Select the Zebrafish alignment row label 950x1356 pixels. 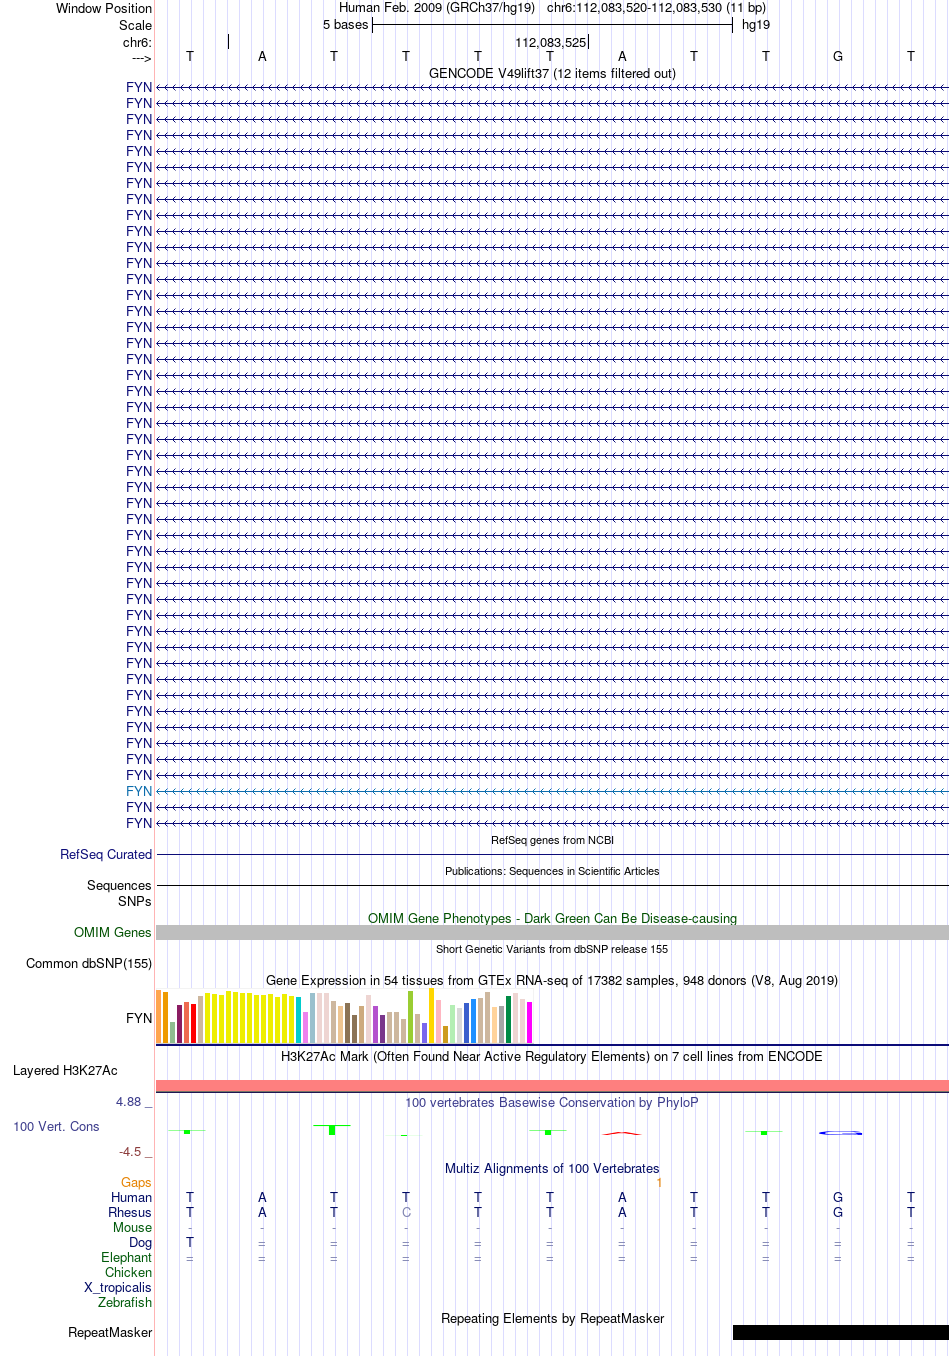click(x=125, y=1302)
